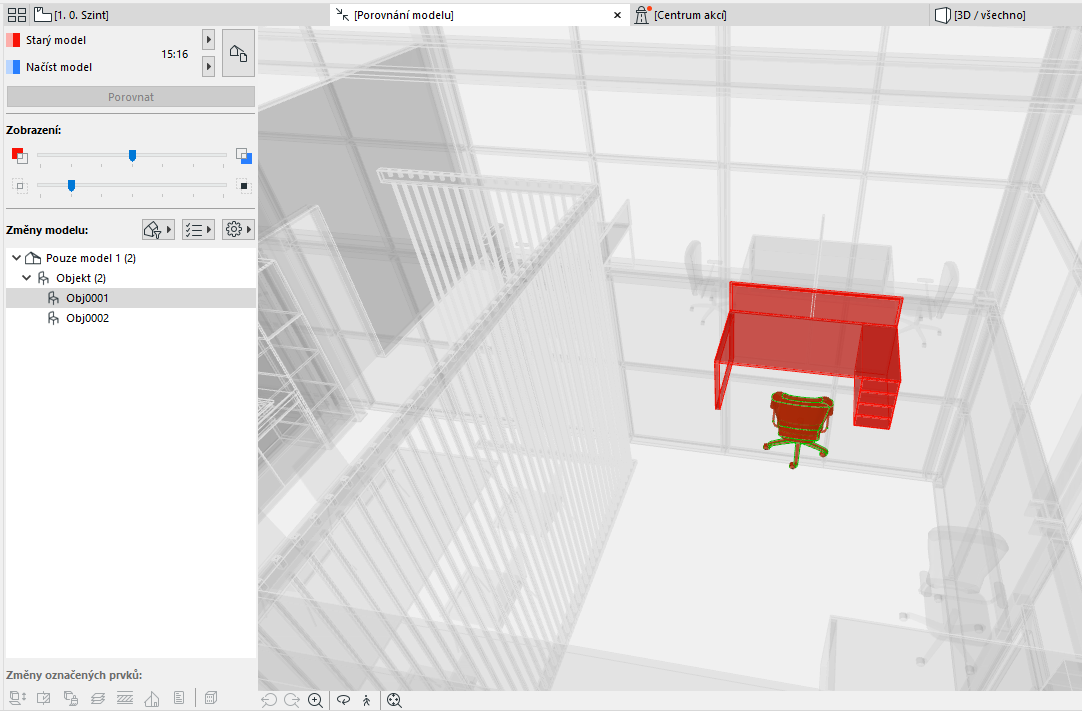The height and width of the screenshot is (711, 1082).
Task: Click the zoom in magnifier icon
Action: [x=315, y=700]
